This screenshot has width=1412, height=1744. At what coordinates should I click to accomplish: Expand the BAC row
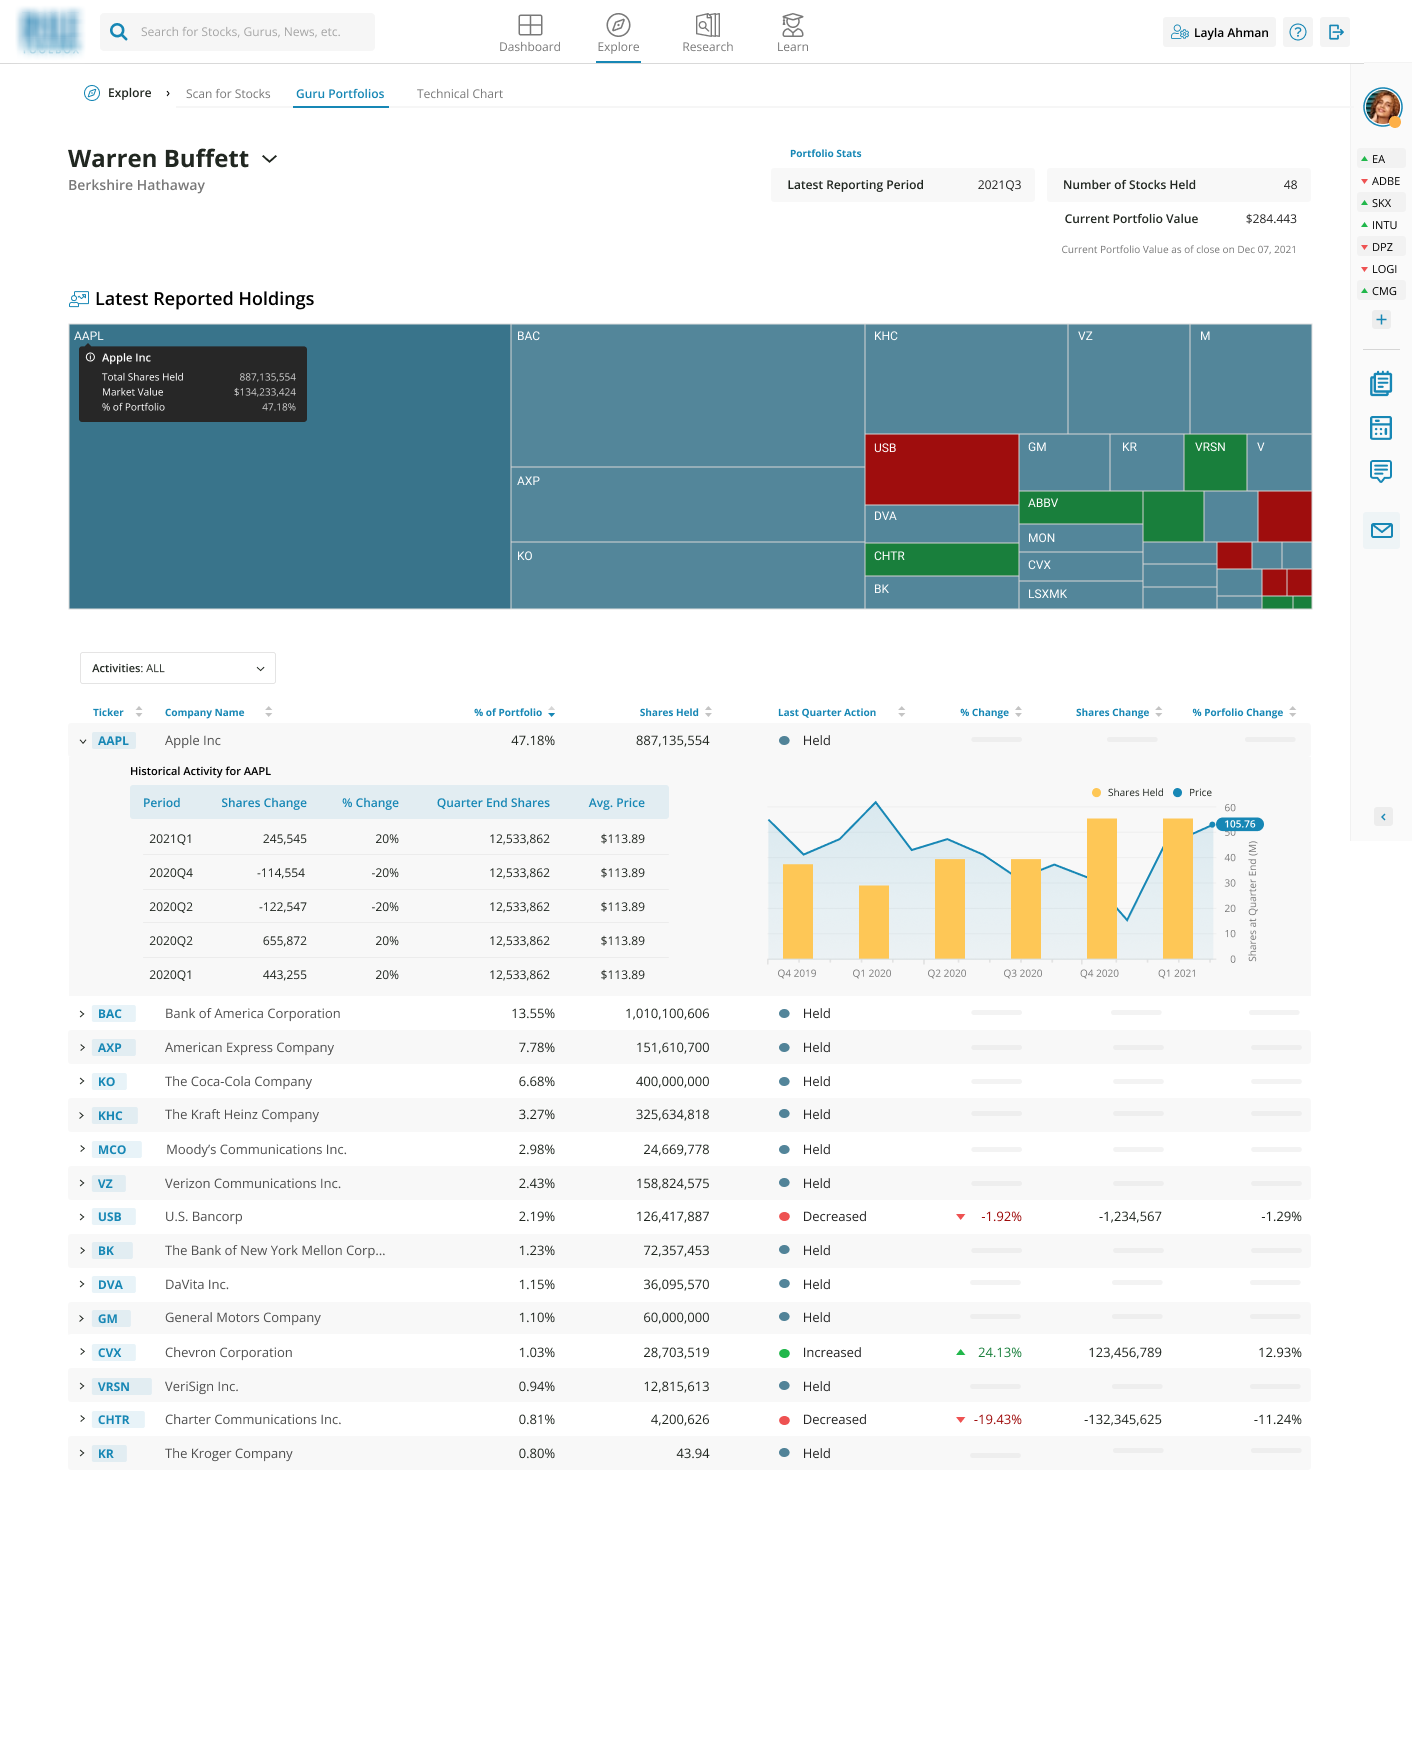tap(82, 1014)
